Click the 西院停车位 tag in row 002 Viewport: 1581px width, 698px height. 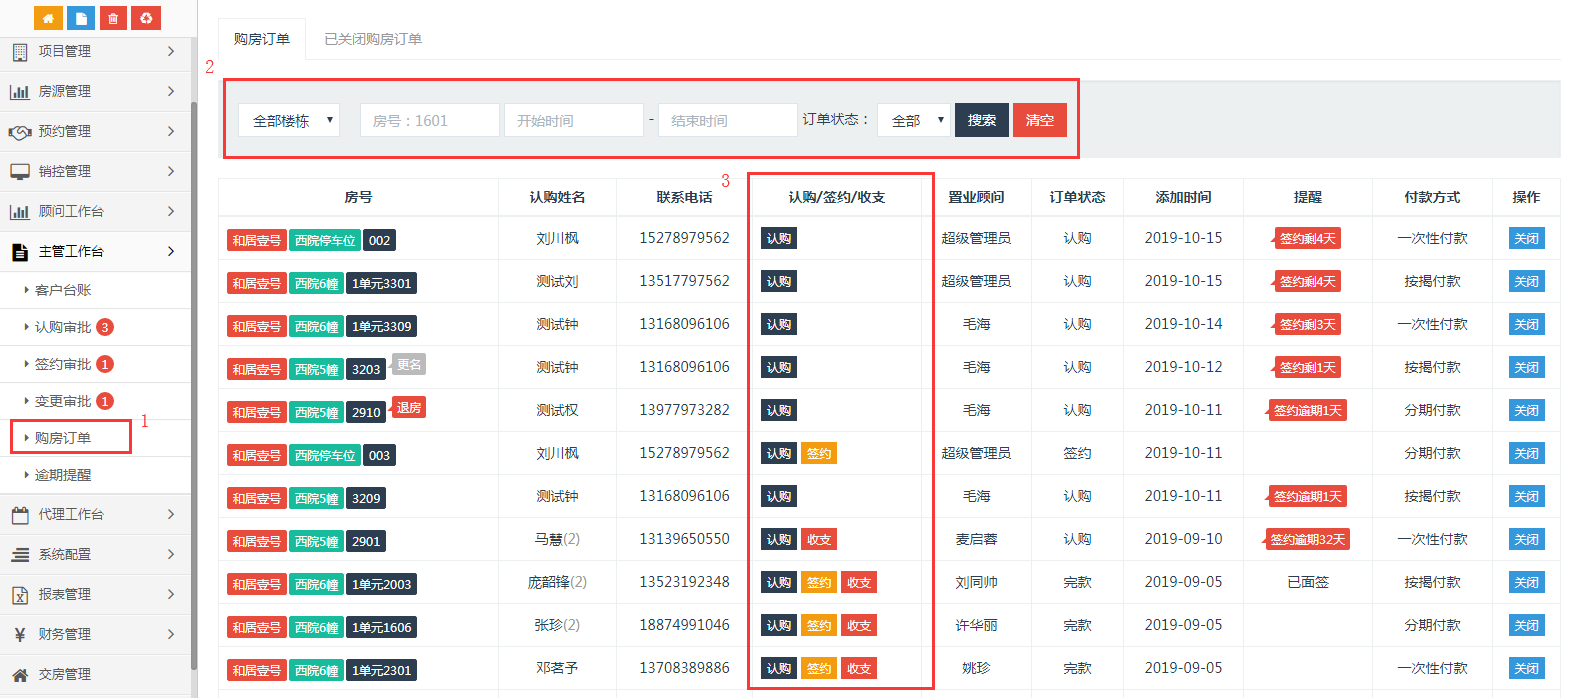tap(325, 240)
